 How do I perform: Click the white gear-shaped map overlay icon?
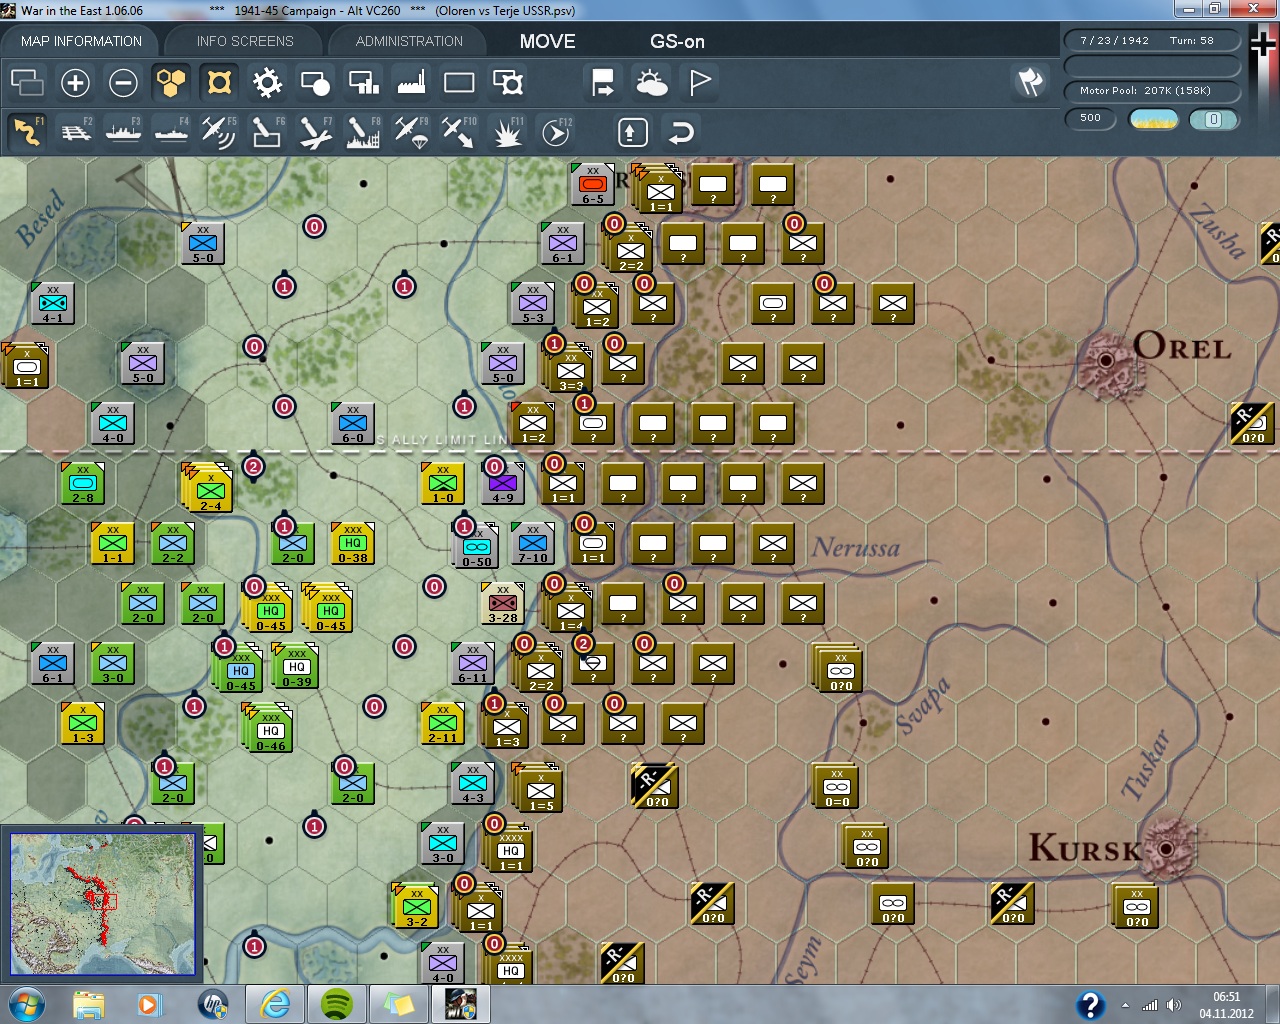pyautogui.click(x=267, y=82)
